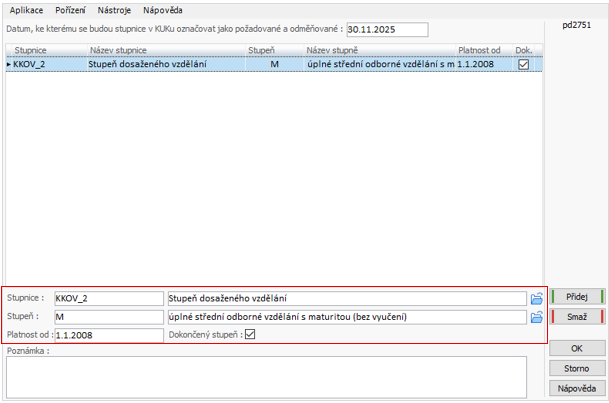Click the Nápověda button below Storno

(577, 387)
